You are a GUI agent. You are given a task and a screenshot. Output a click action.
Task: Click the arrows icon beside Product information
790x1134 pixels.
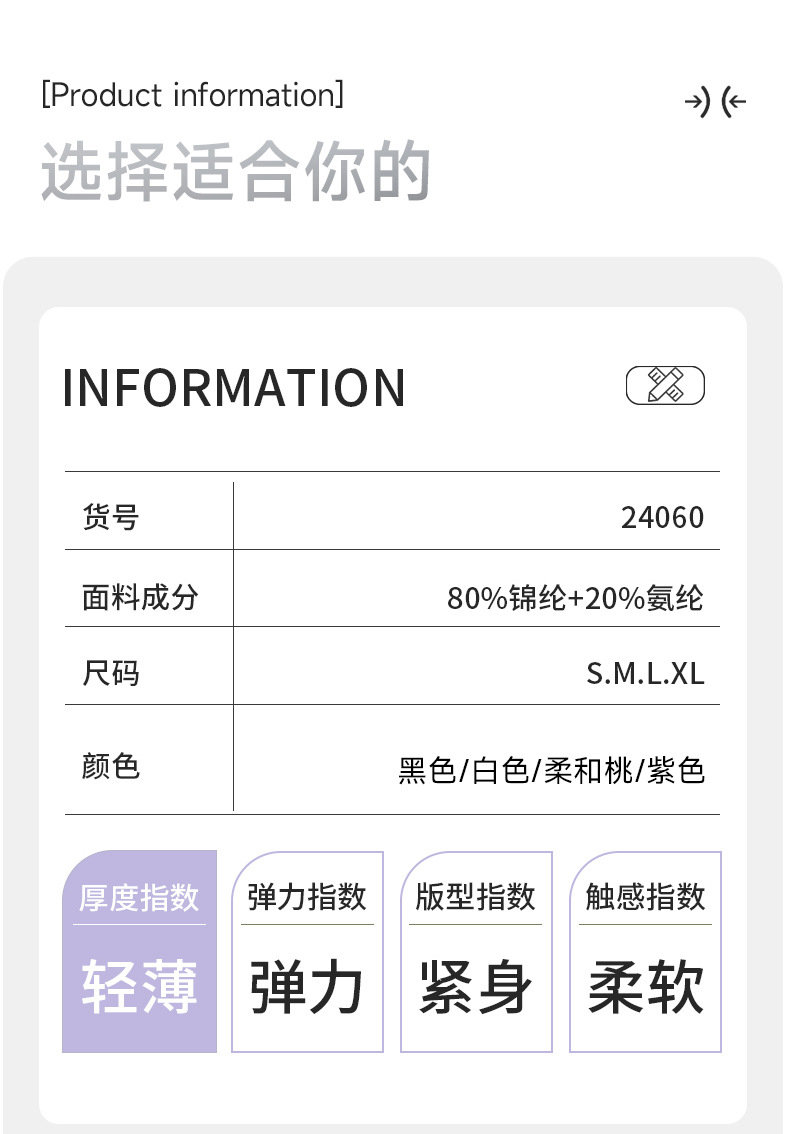715,102
